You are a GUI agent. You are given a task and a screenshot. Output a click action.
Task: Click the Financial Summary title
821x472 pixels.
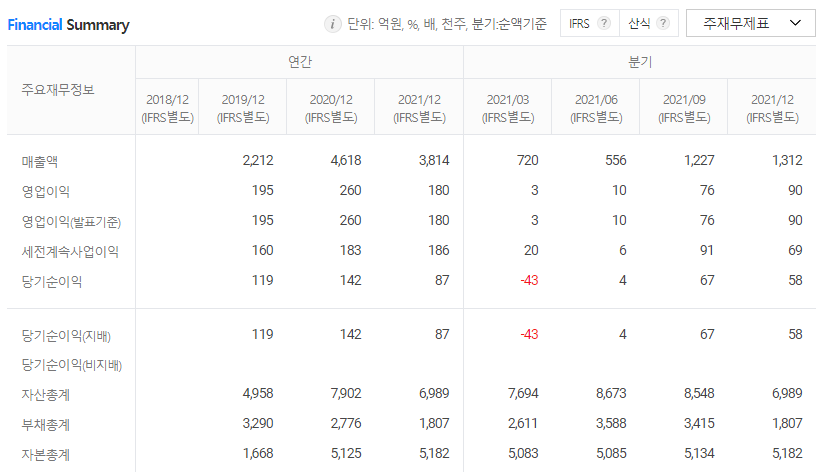pos(68,25)
